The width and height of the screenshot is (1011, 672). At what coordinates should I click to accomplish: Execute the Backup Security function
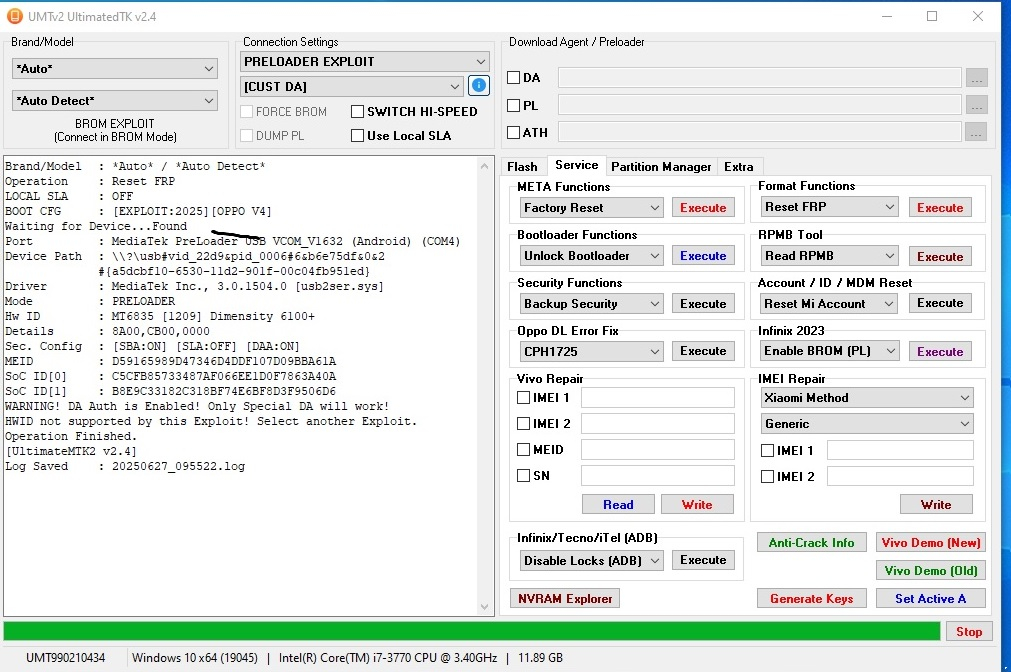[x=703, y=304]
